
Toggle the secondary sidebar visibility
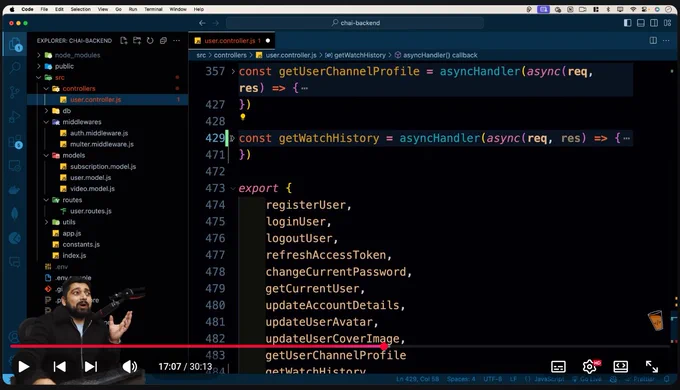tap(654, 23)
